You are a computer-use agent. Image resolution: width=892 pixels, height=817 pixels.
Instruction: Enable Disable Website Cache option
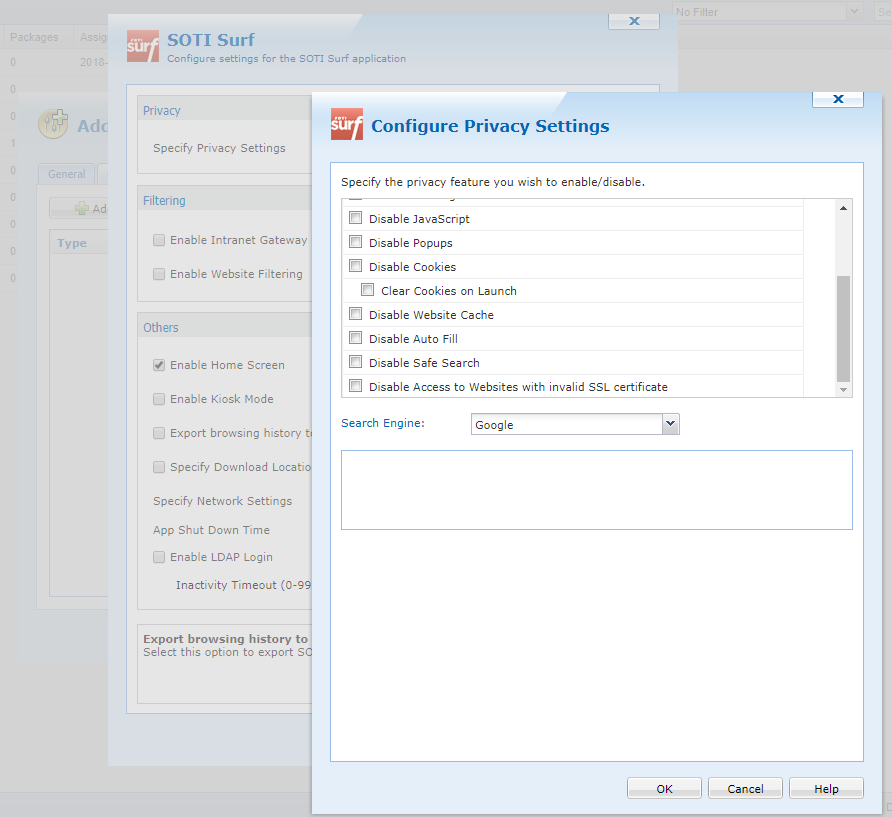point(355,315)
